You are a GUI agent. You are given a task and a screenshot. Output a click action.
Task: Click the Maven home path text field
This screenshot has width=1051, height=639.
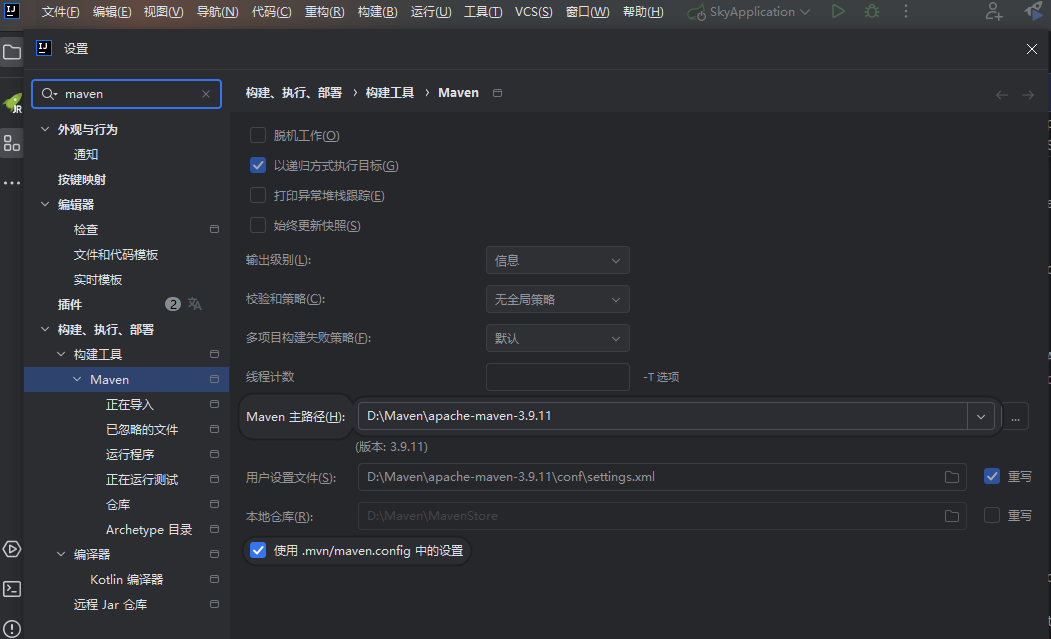[x=664, y=416]
